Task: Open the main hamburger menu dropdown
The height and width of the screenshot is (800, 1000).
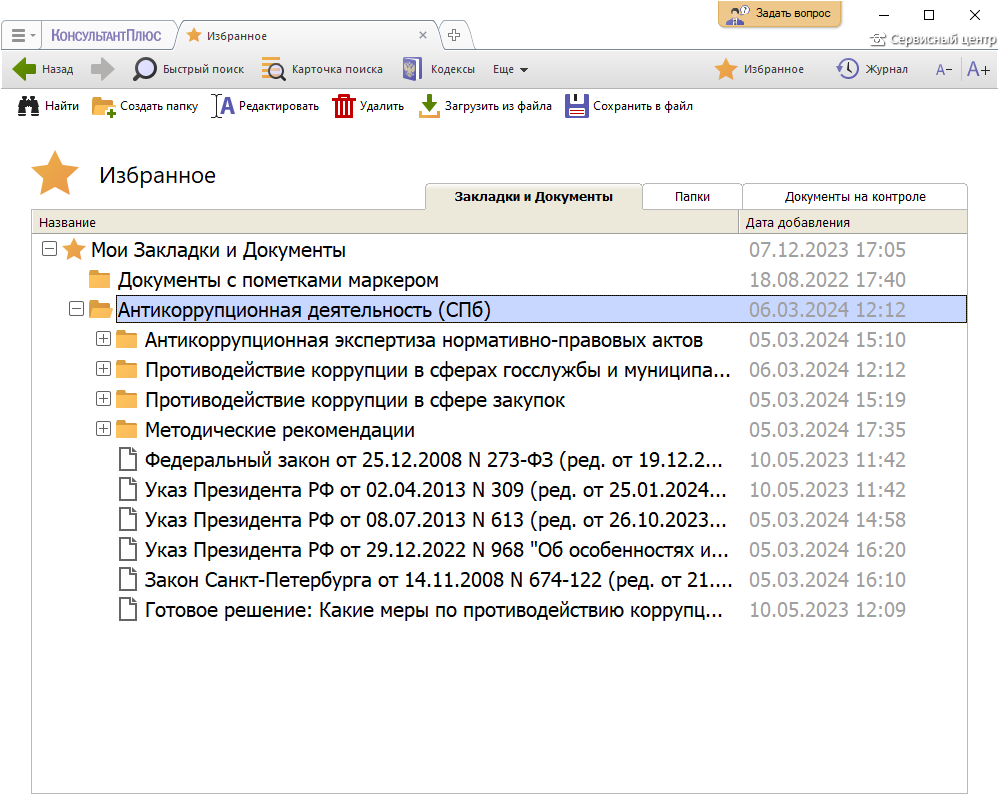Action: tap(25, 35)
